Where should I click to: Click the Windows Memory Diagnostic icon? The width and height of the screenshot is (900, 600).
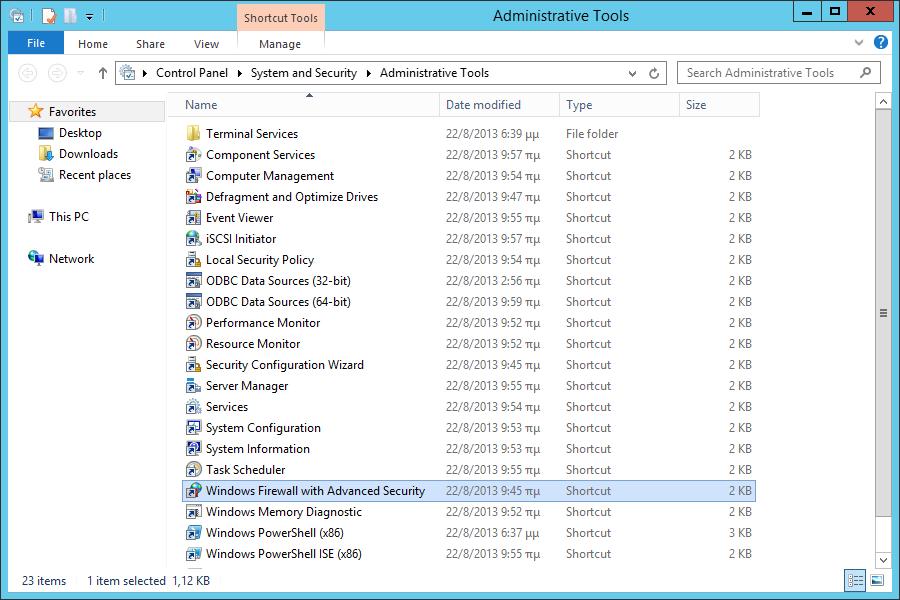pyautogui.click(x=193, y=512)
